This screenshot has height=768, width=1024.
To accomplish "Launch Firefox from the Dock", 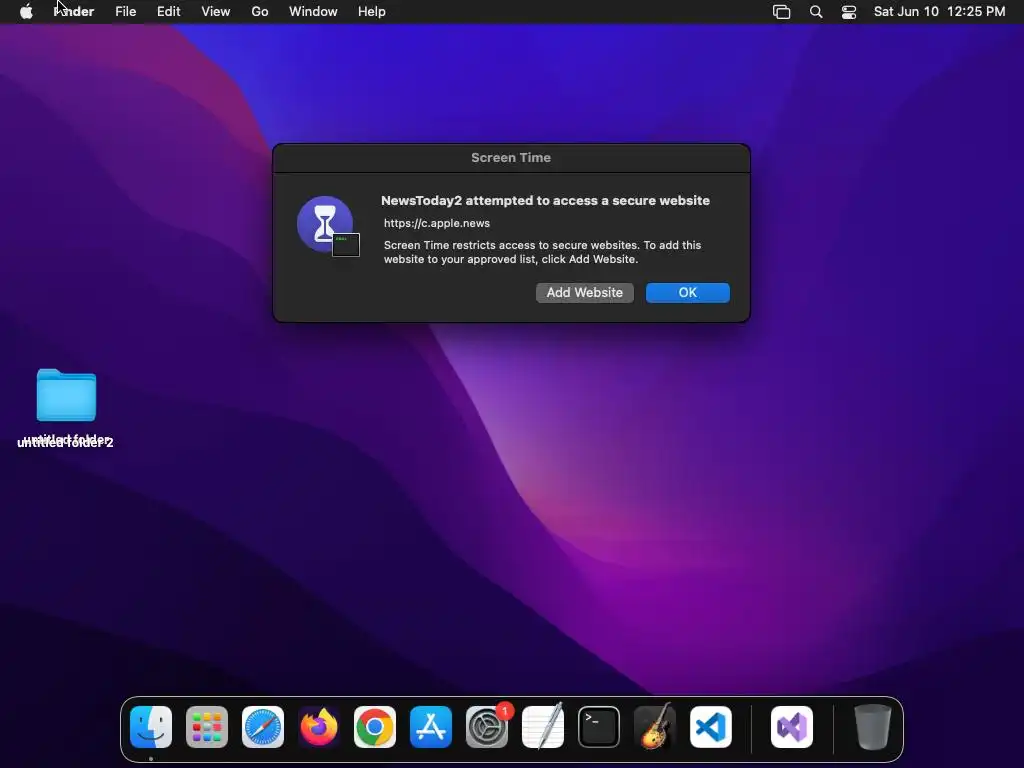I will pos(319,727).
